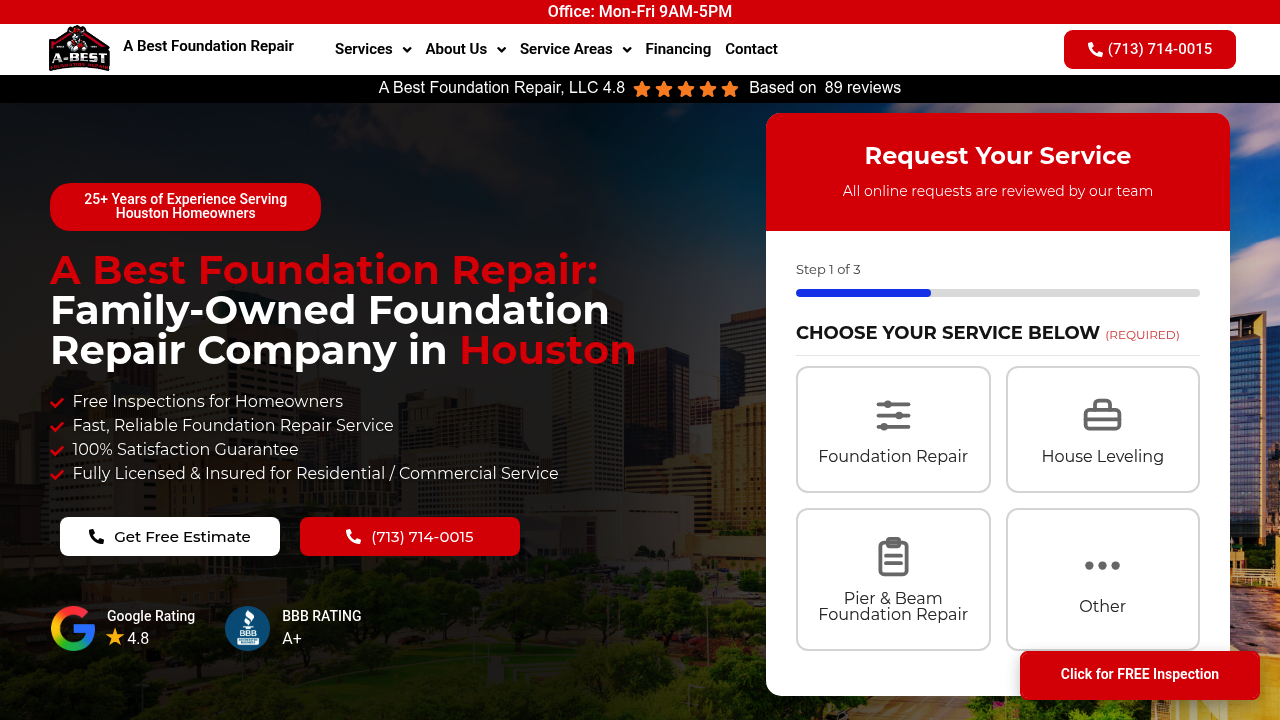Click the Step 1 of 3 label
1280x720 pixels.
tap(828, 269)
